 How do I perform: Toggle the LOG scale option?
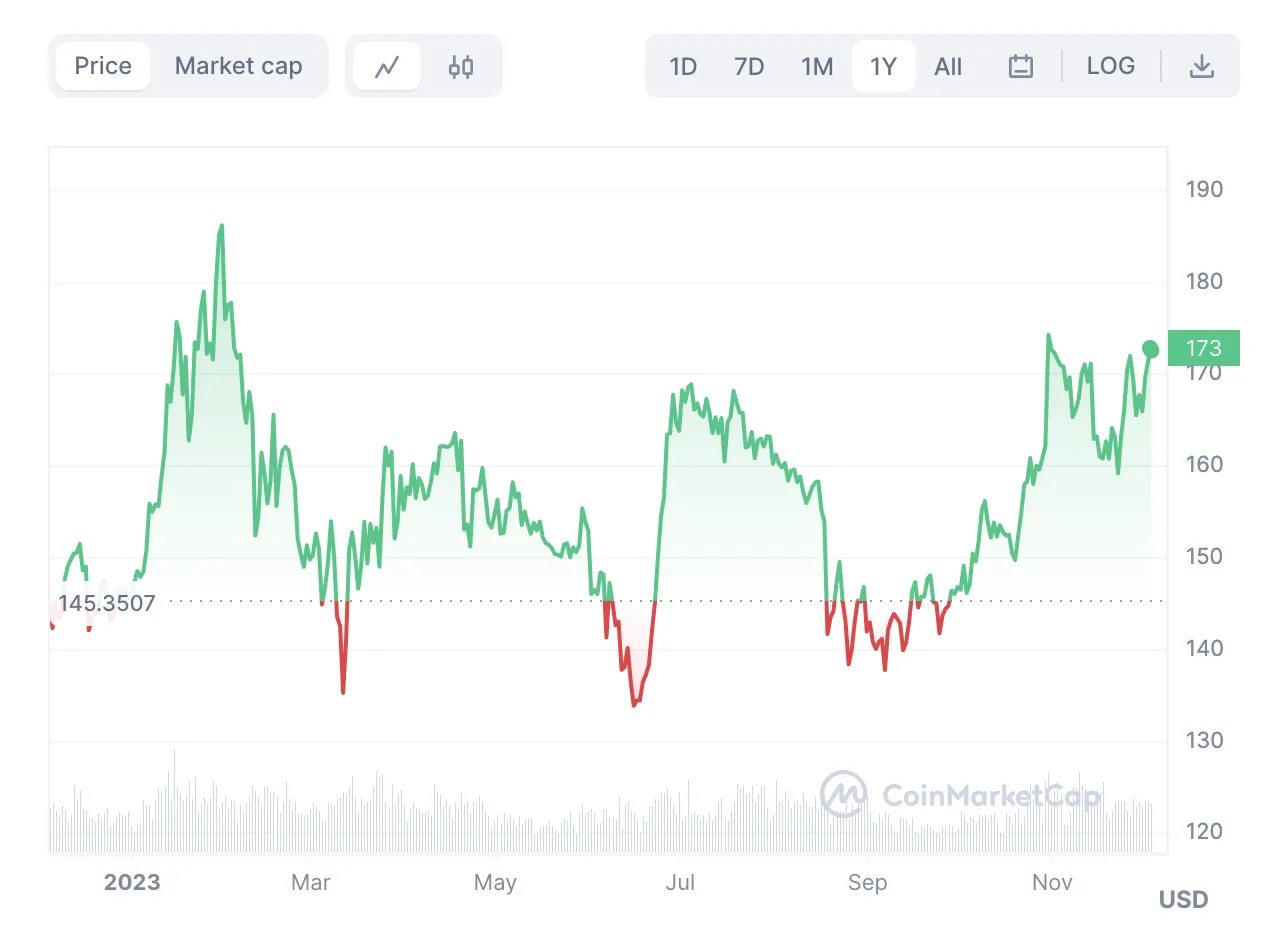pyautogui.click(x=1110, y=67)
